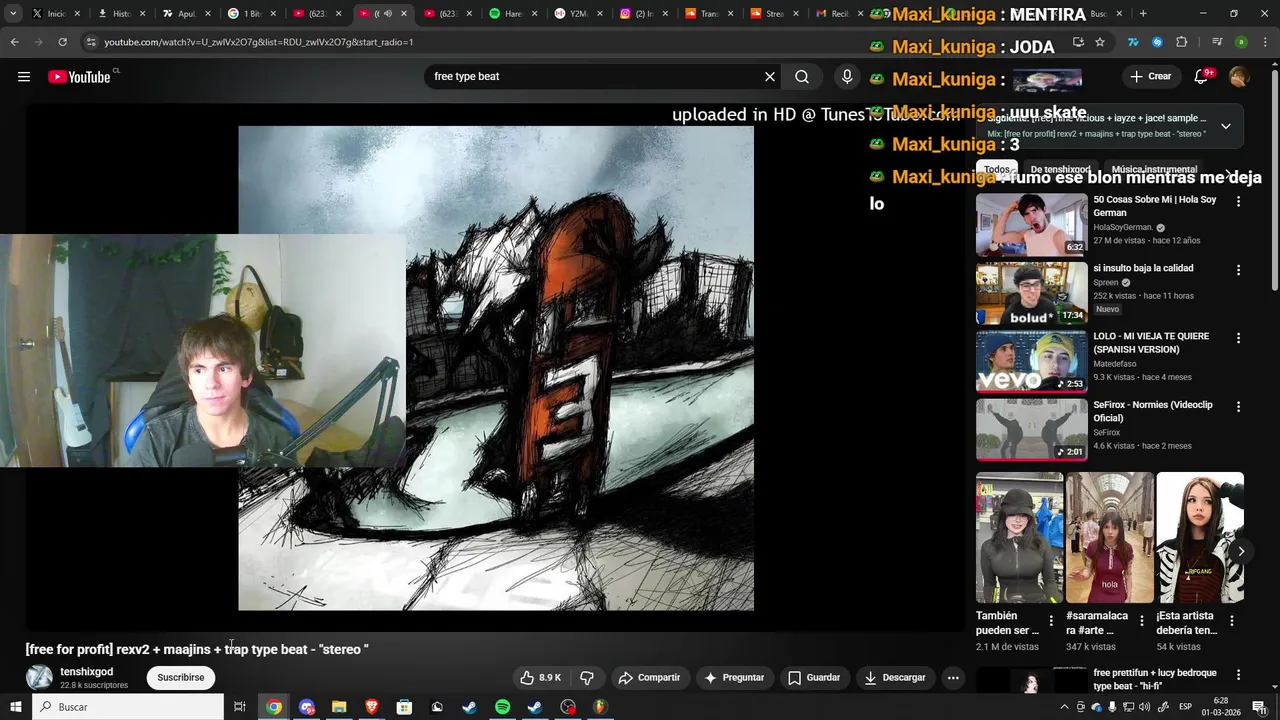Image resolution: width=1280 pixels, height=720 pixels.
Task: Open Esta artista debería ten short
Action: 1200,538
